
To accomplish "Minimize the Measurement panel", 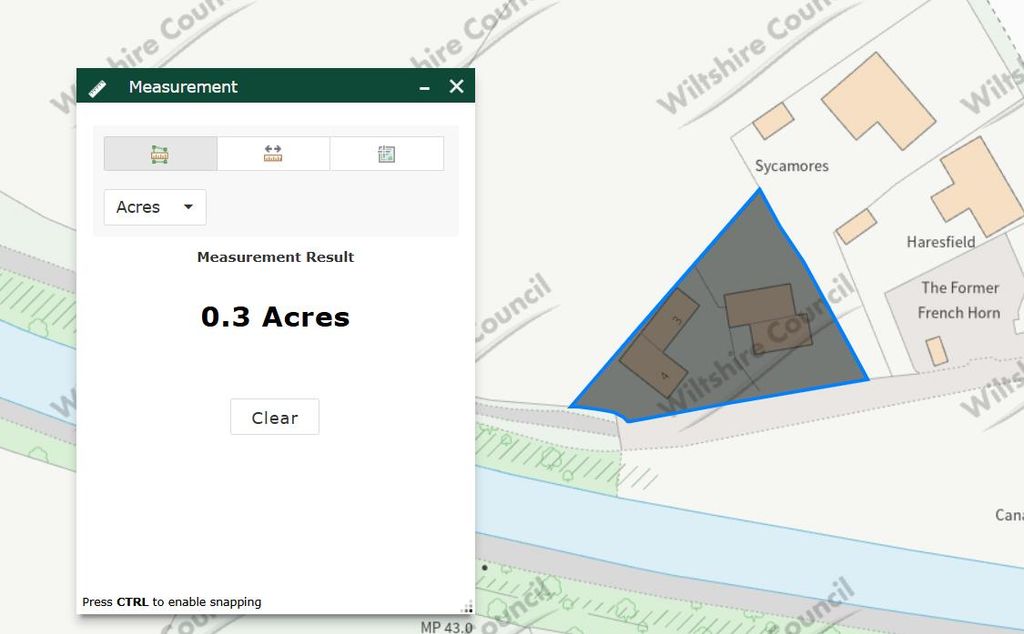I will click(424, 87).
